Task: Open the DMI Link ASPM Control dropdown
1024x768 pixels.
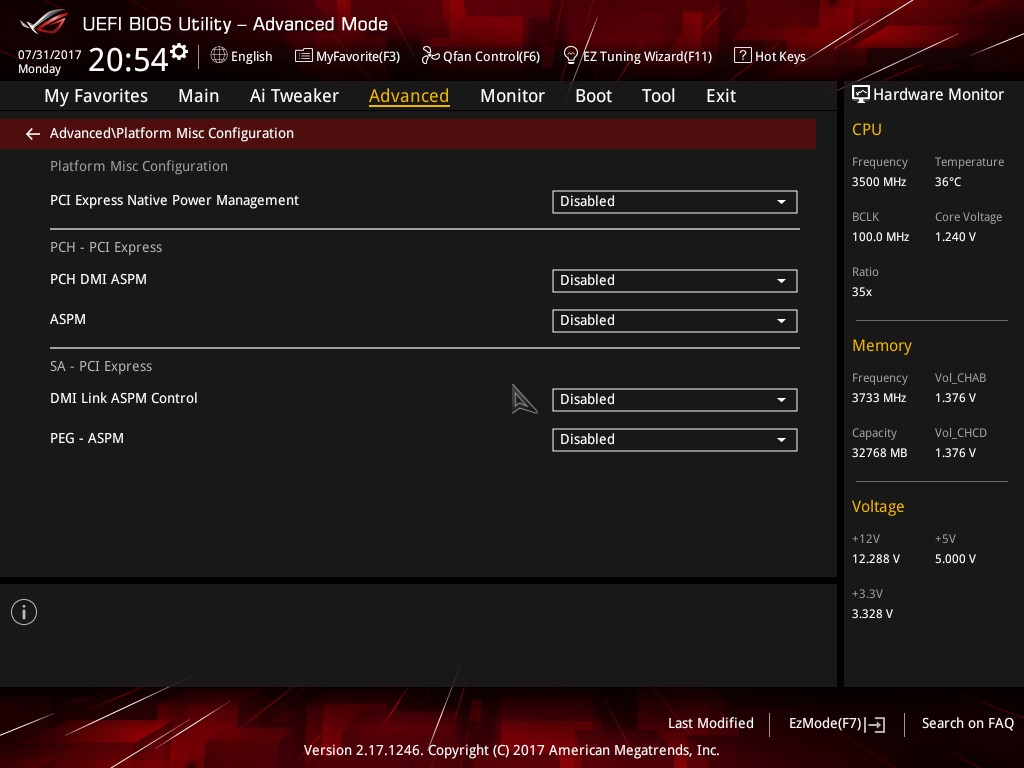Action: click(675, 400)
